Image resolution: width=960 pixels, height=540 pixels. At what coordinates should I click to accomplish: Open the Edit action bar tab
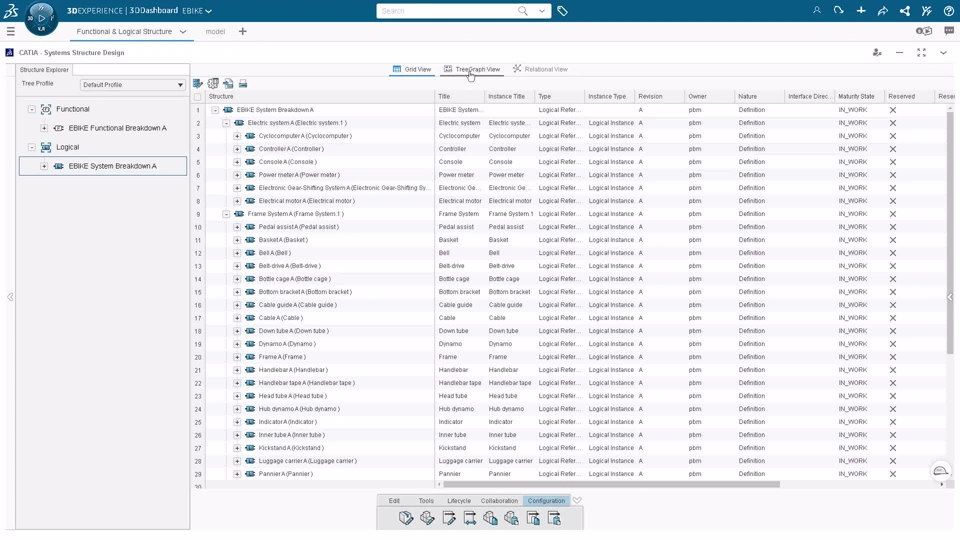pos(394,501)
